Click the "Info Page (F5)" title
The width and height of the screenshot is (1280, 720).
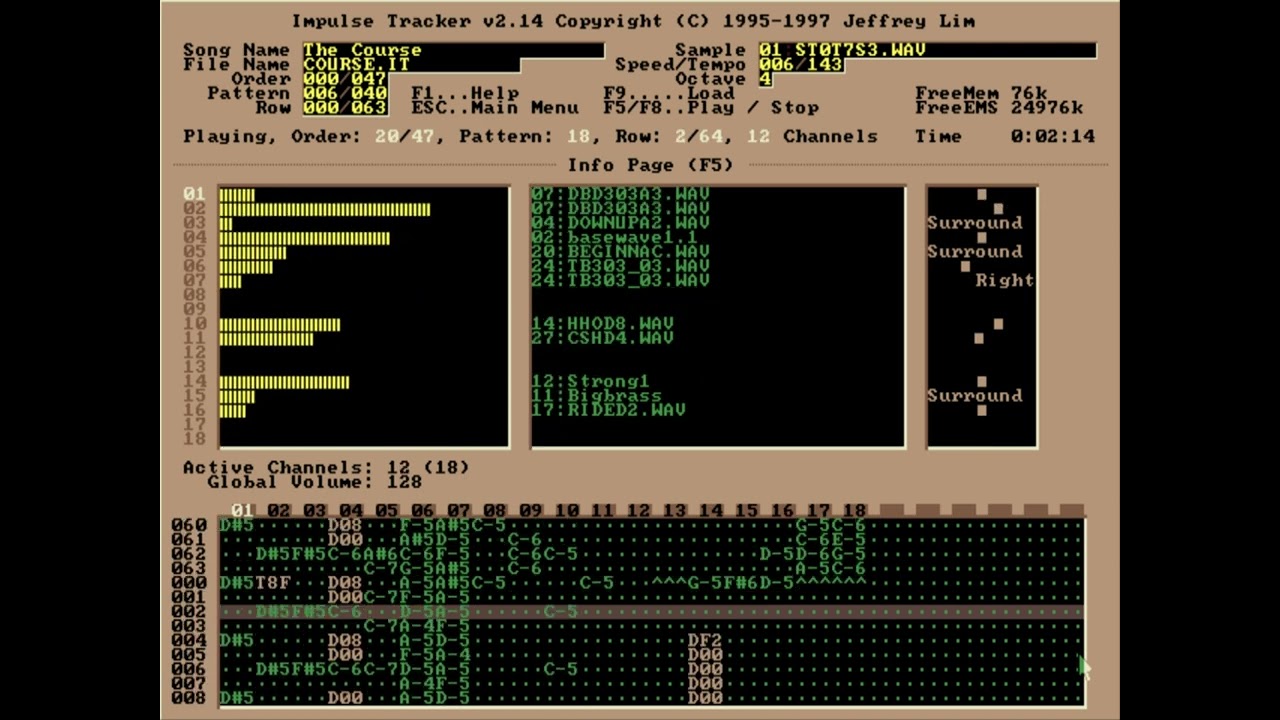pos(651,165)
